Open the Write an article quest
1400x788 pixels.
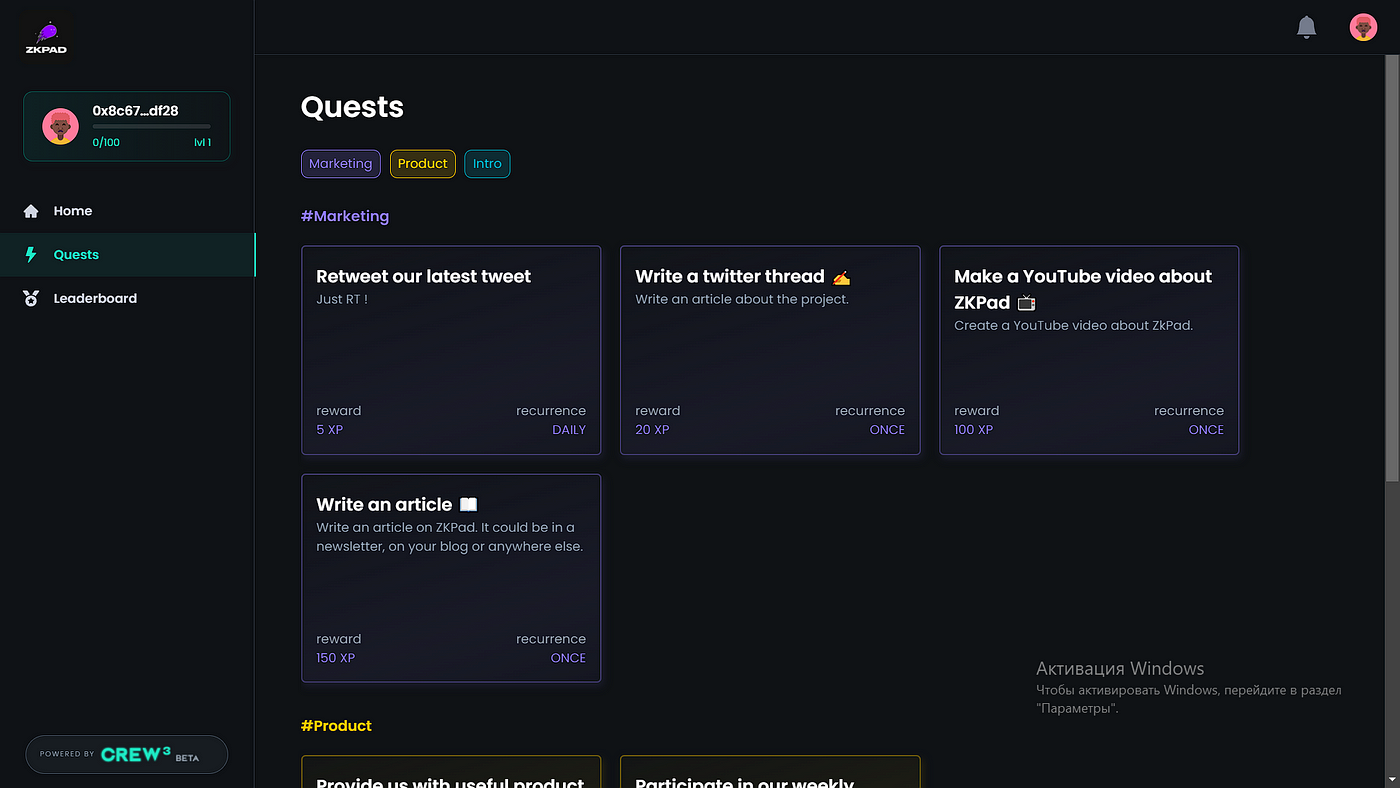tap(451, 578)
